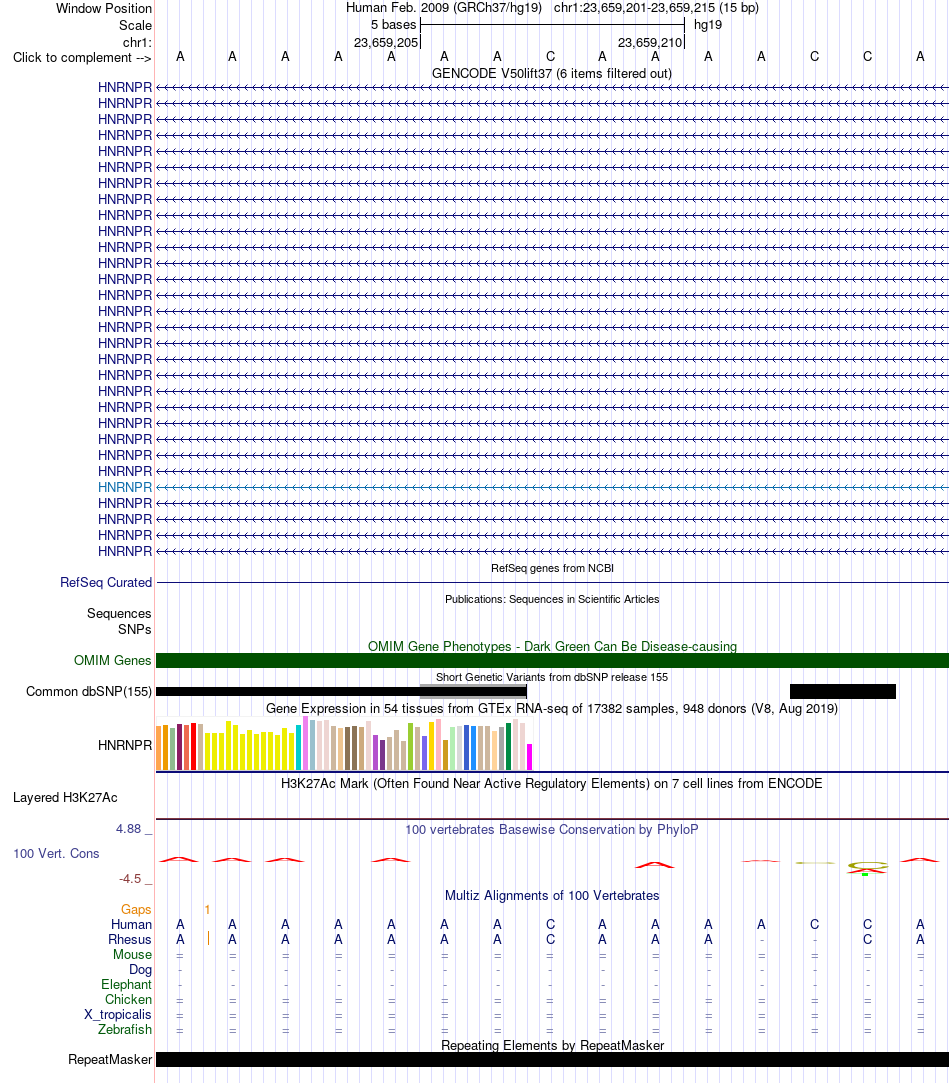This screenshot has width=950, height=1083.
Task: Open the GENCODE V50lift37 track title
Action: (x=551, y=73)
